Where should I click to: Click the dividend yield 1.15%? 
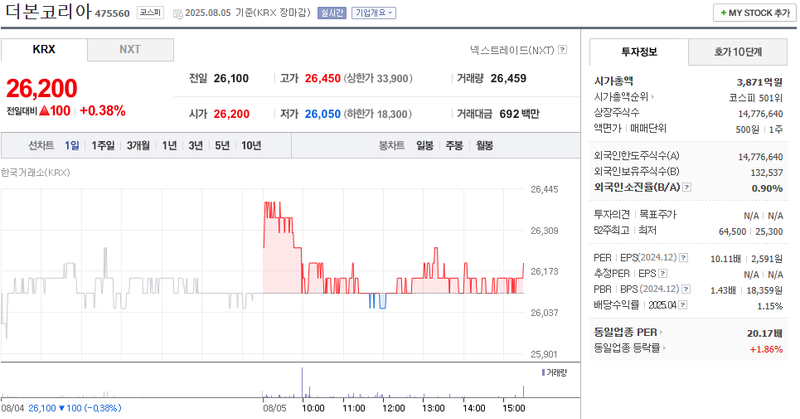tap(770, 306)
